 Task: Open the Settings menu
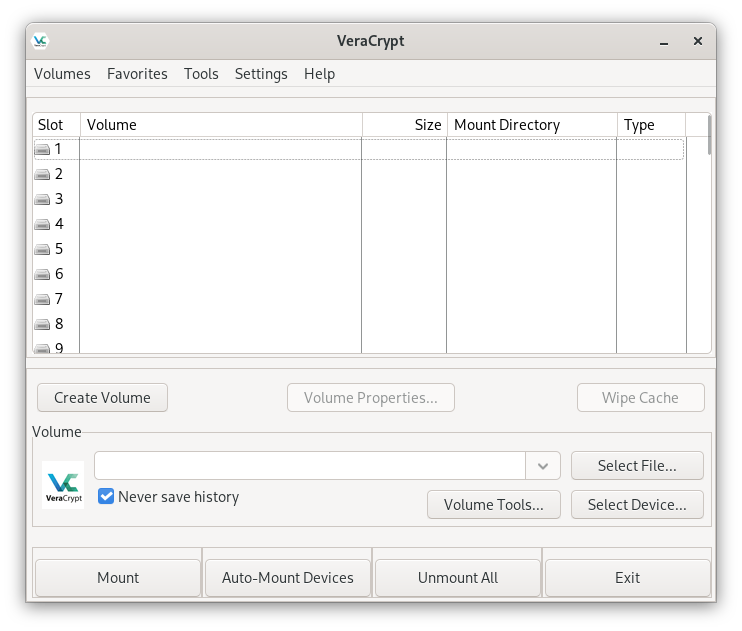click(x=261, y=74)
